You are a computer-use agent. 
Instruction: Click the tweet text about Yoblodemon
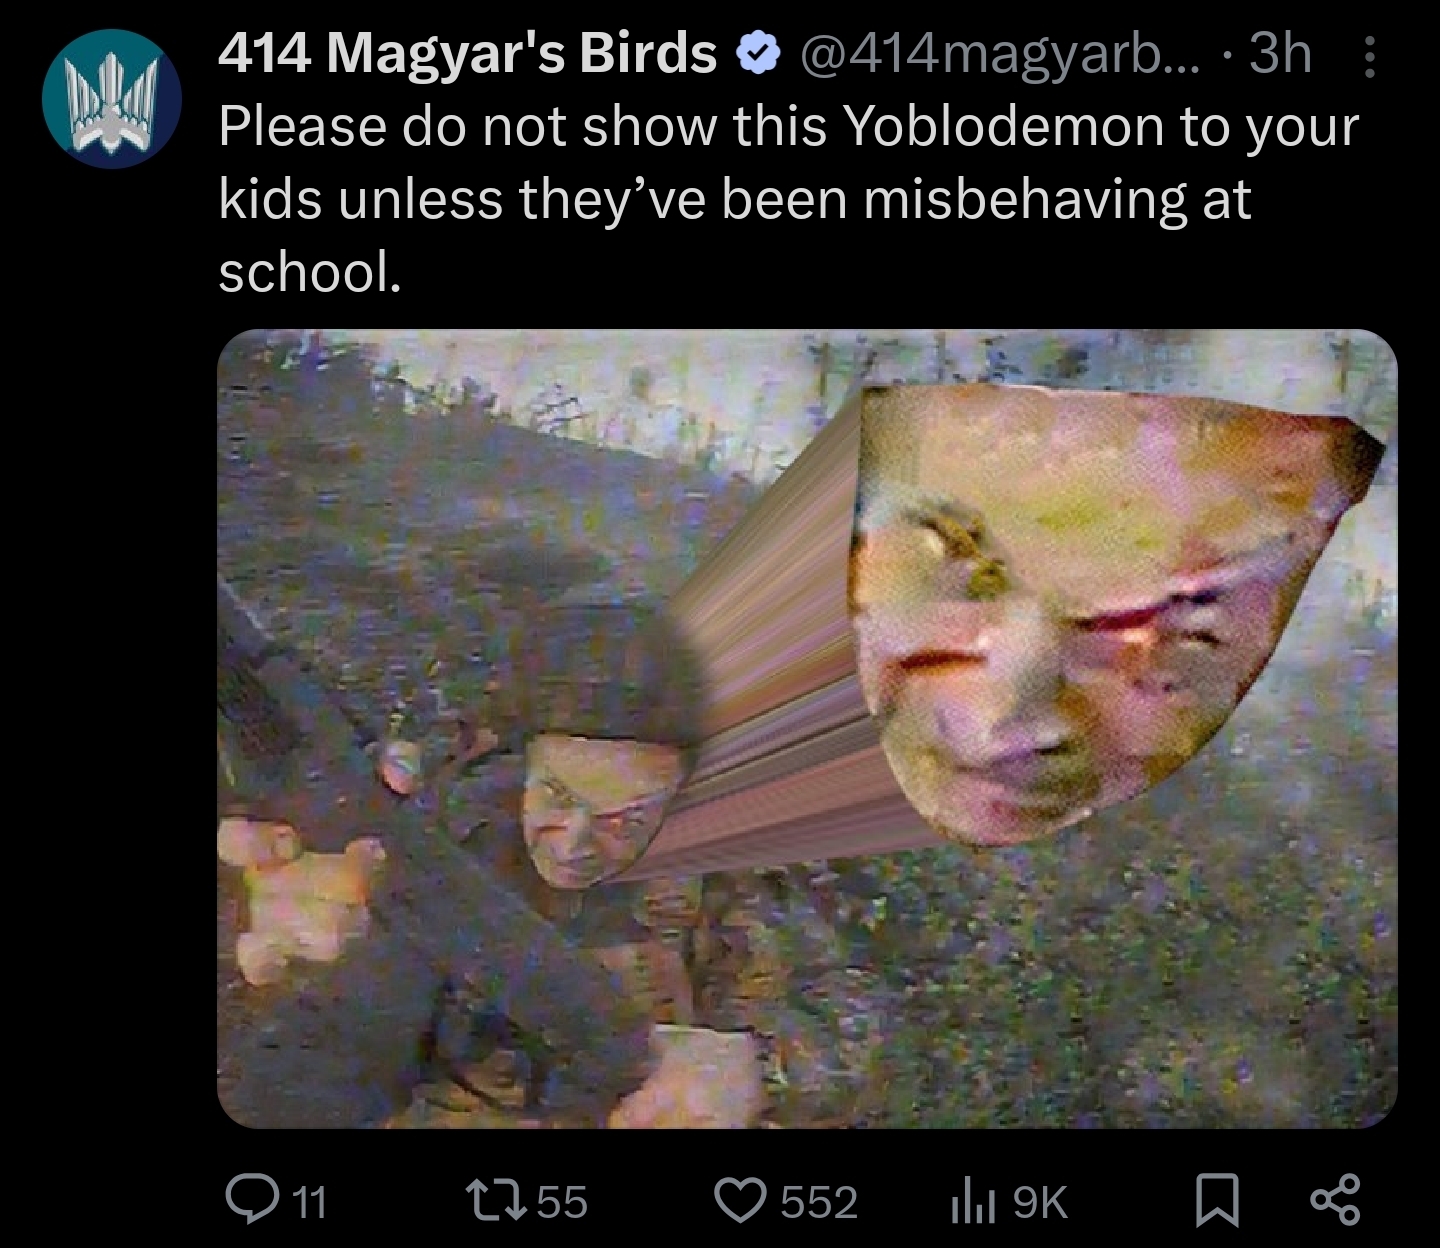(x=788, y=199)
